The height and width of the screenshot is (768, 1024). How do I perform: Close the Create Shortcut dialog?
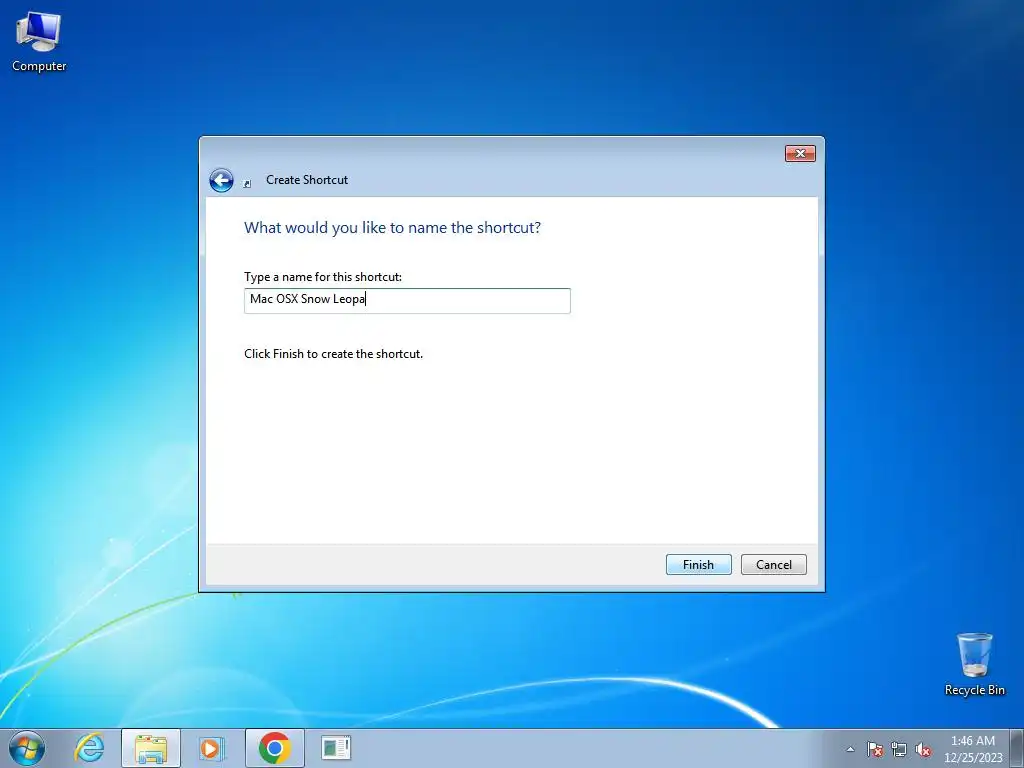coord(800,153)
